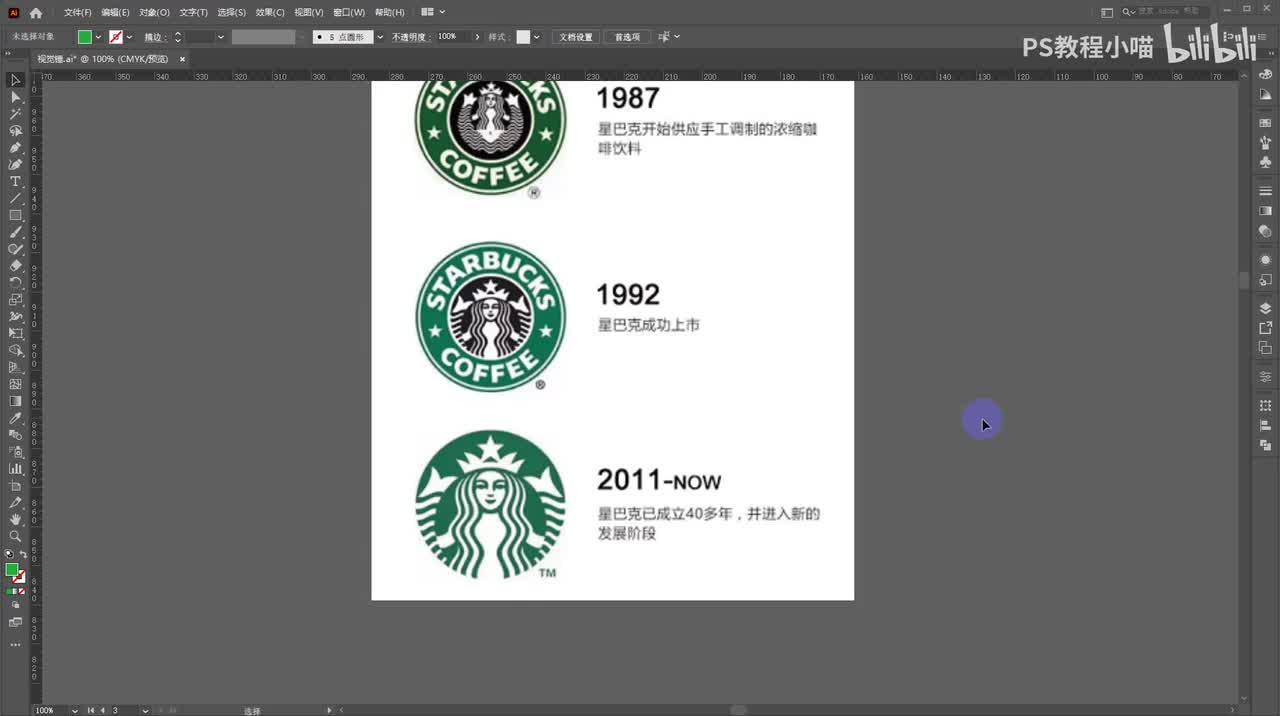
Task: Go to first artboard button
Action: (90, 710)
